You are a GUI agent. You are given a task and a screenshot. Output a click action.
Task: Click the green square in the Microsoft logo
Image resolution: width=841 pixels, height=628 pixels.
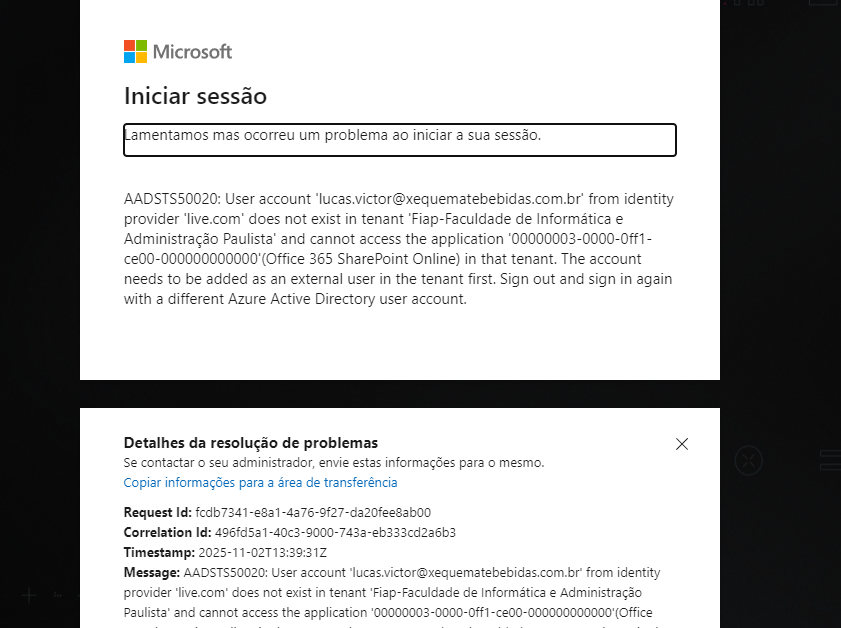click(141, 44)
